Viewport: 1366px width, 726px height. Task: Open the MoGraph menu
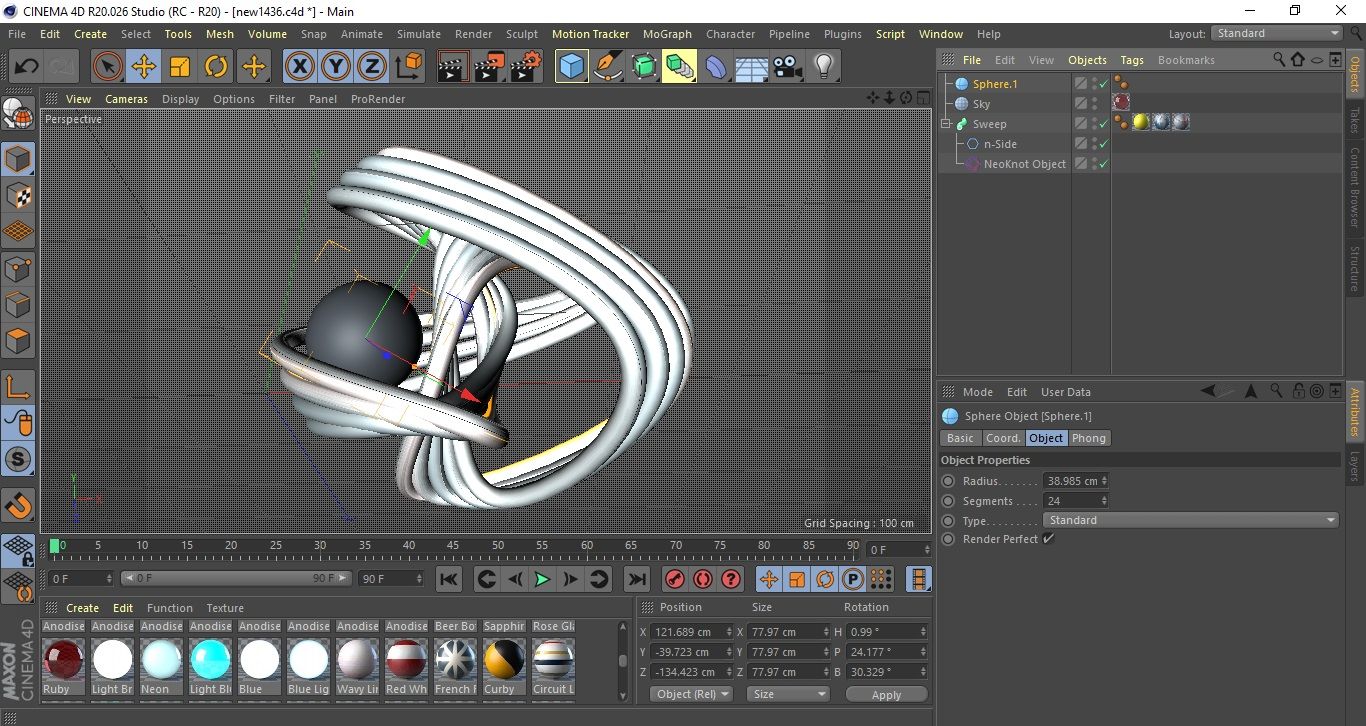point(666,34)
